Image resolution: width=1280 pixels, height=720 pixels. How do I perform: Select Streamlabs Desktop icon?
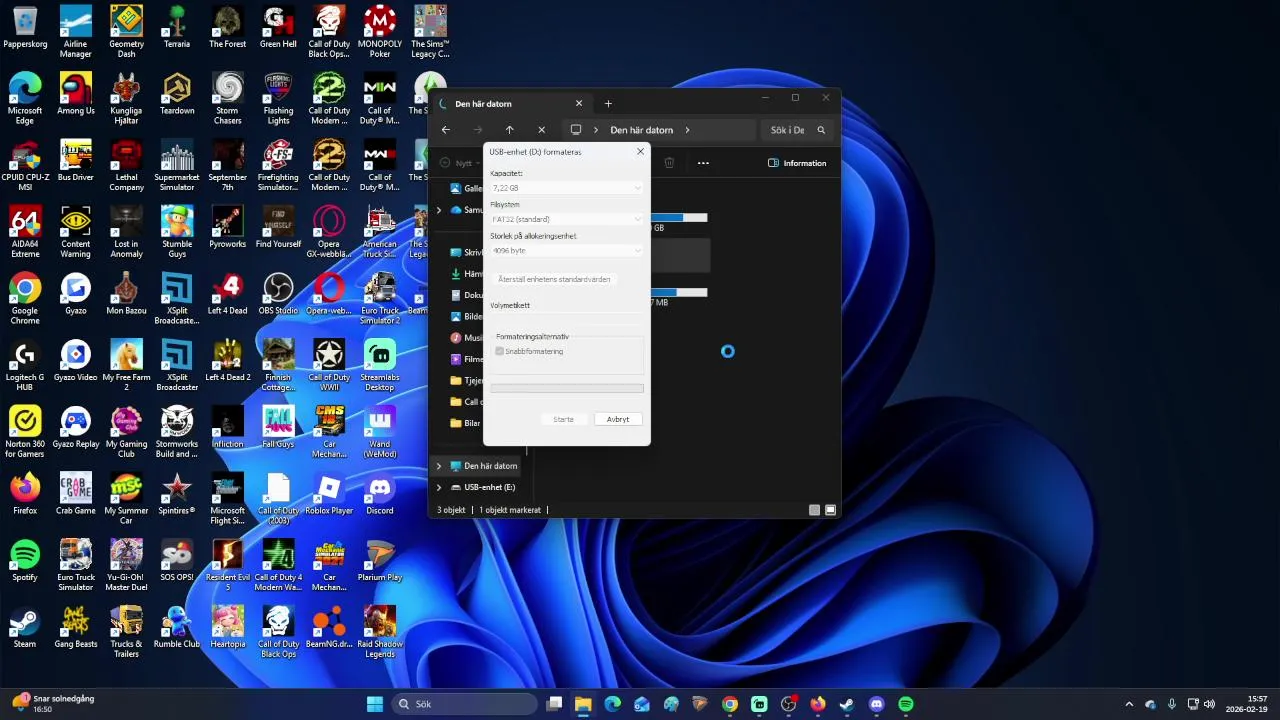tap(380, 365)
